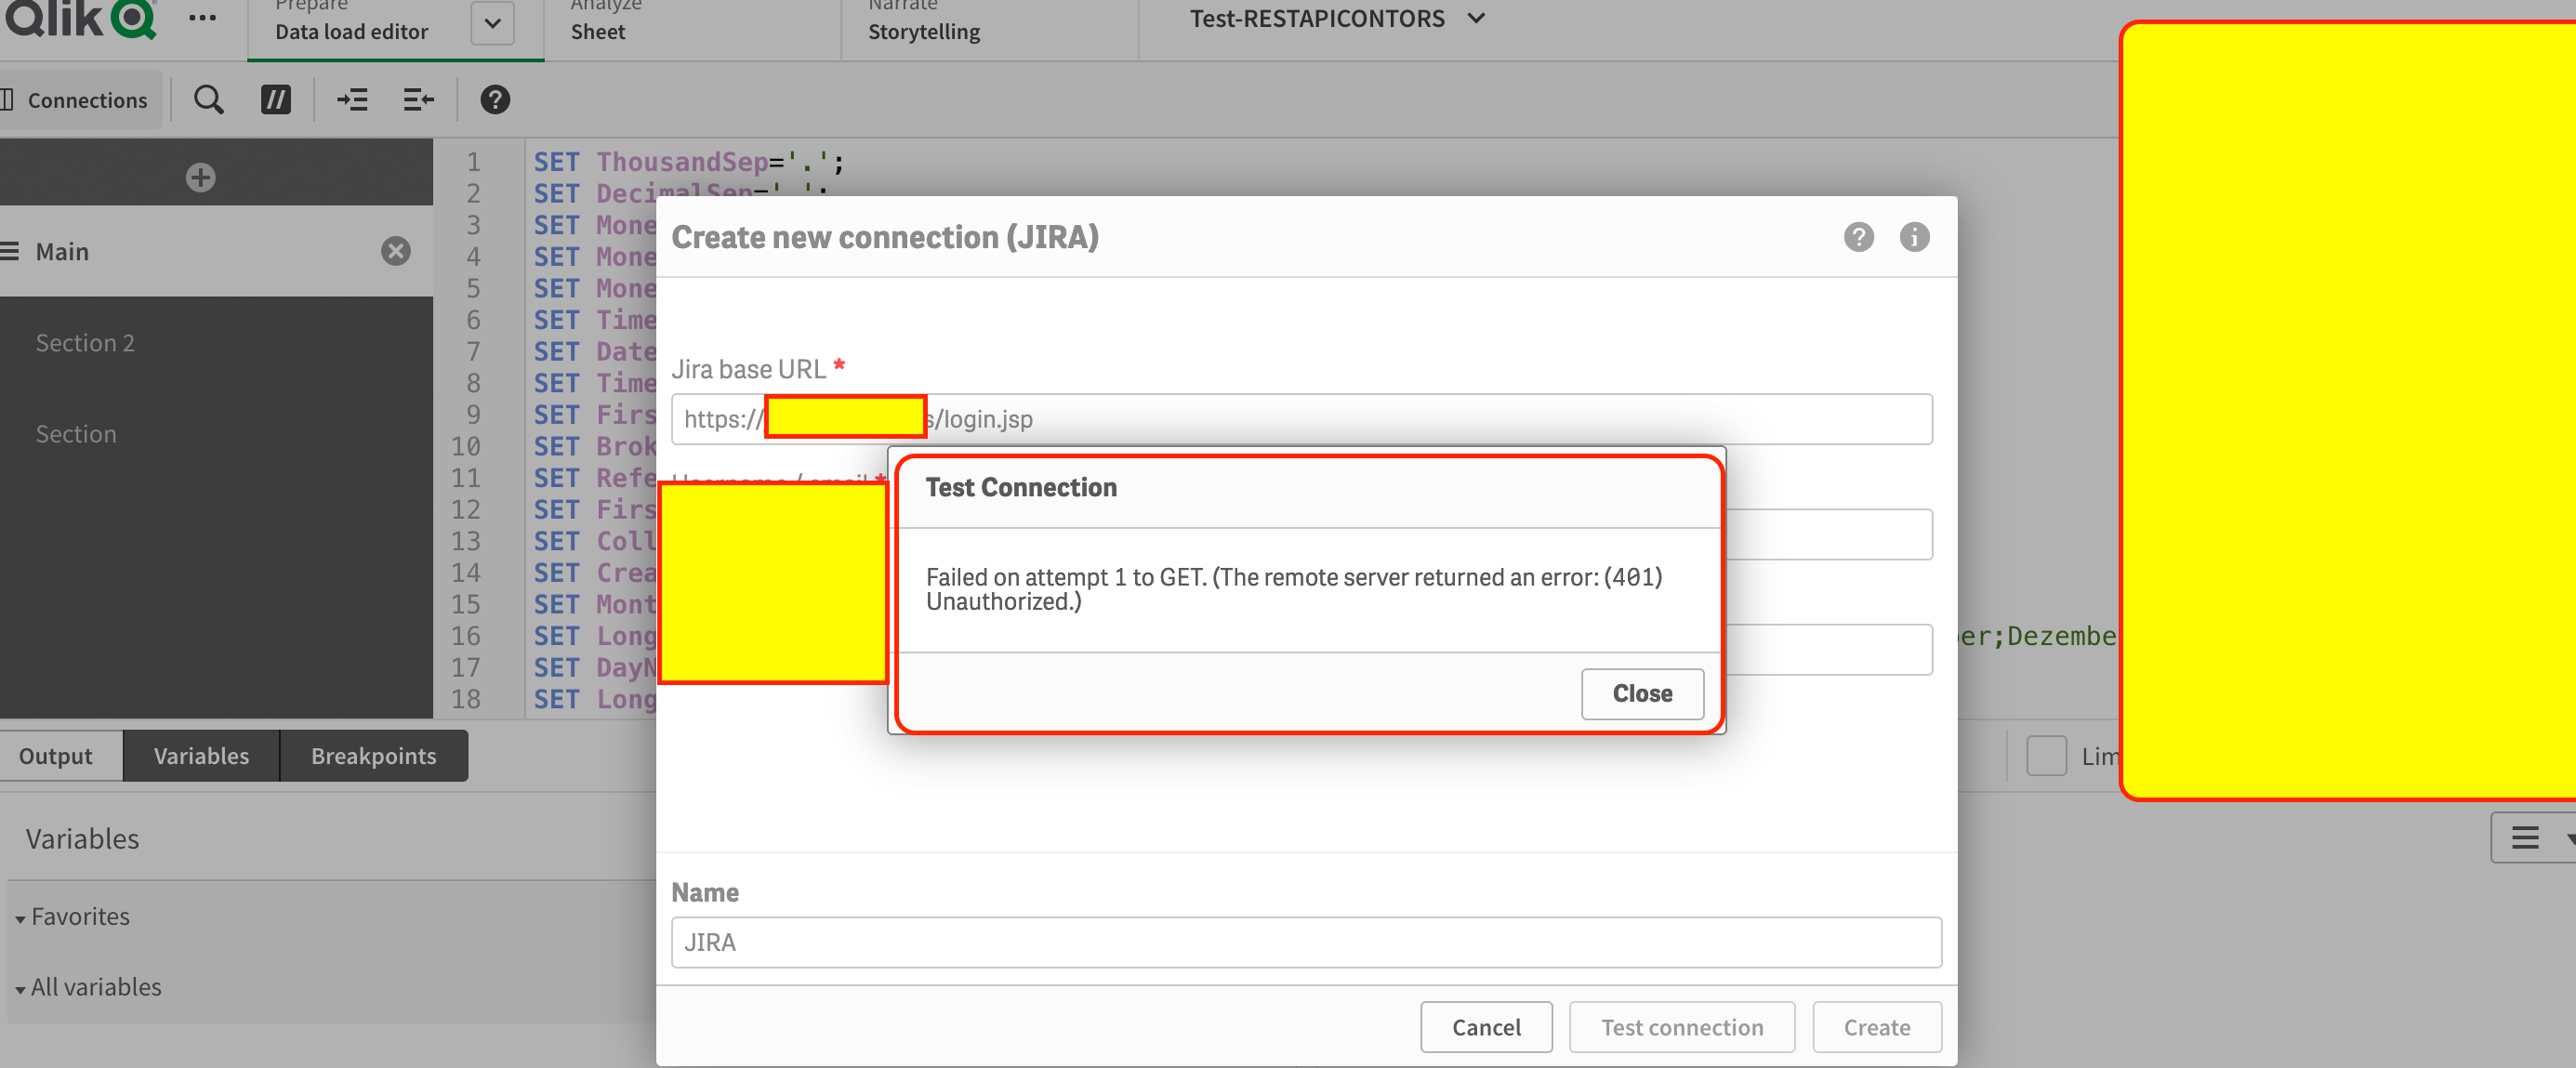
Task: Toggle the Limit checkbox
Action: pyautogui.click(x=2045, y=755)
